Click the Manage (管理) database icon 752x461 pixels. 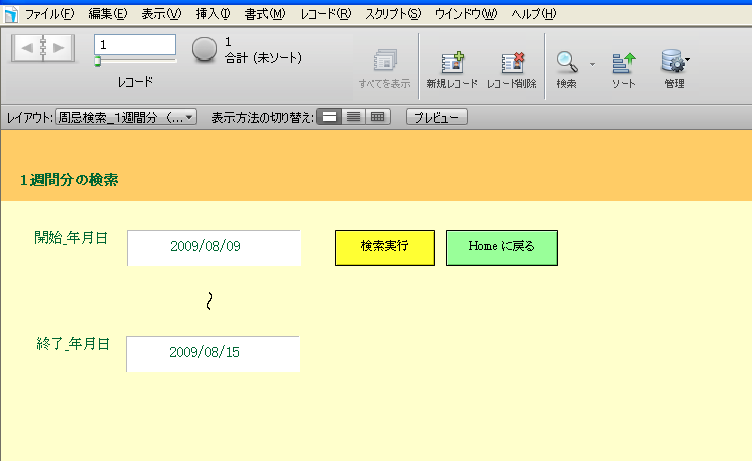click(673, 62)
